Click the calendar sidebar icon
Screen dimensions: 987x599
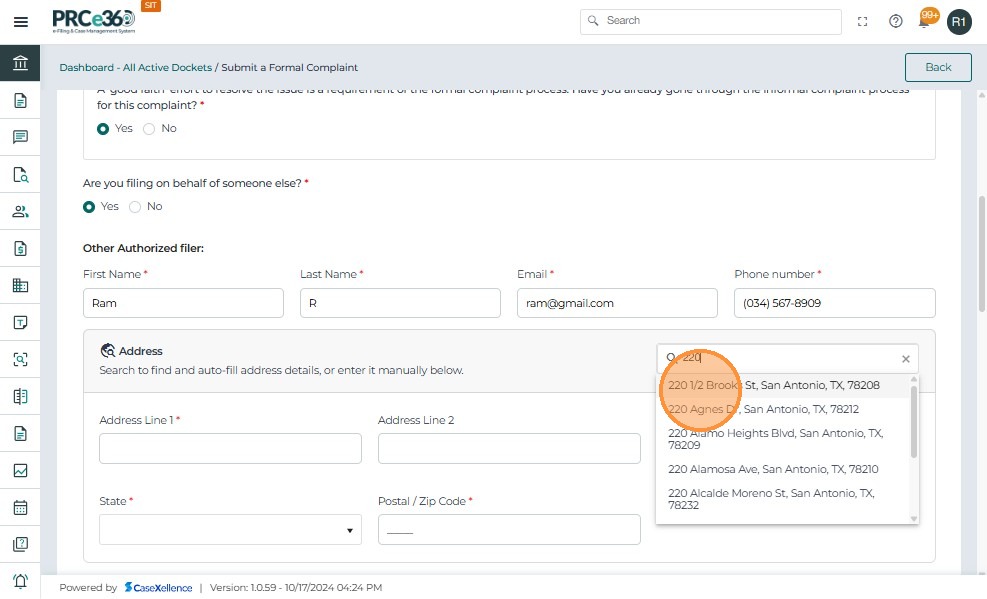[20, 507]
